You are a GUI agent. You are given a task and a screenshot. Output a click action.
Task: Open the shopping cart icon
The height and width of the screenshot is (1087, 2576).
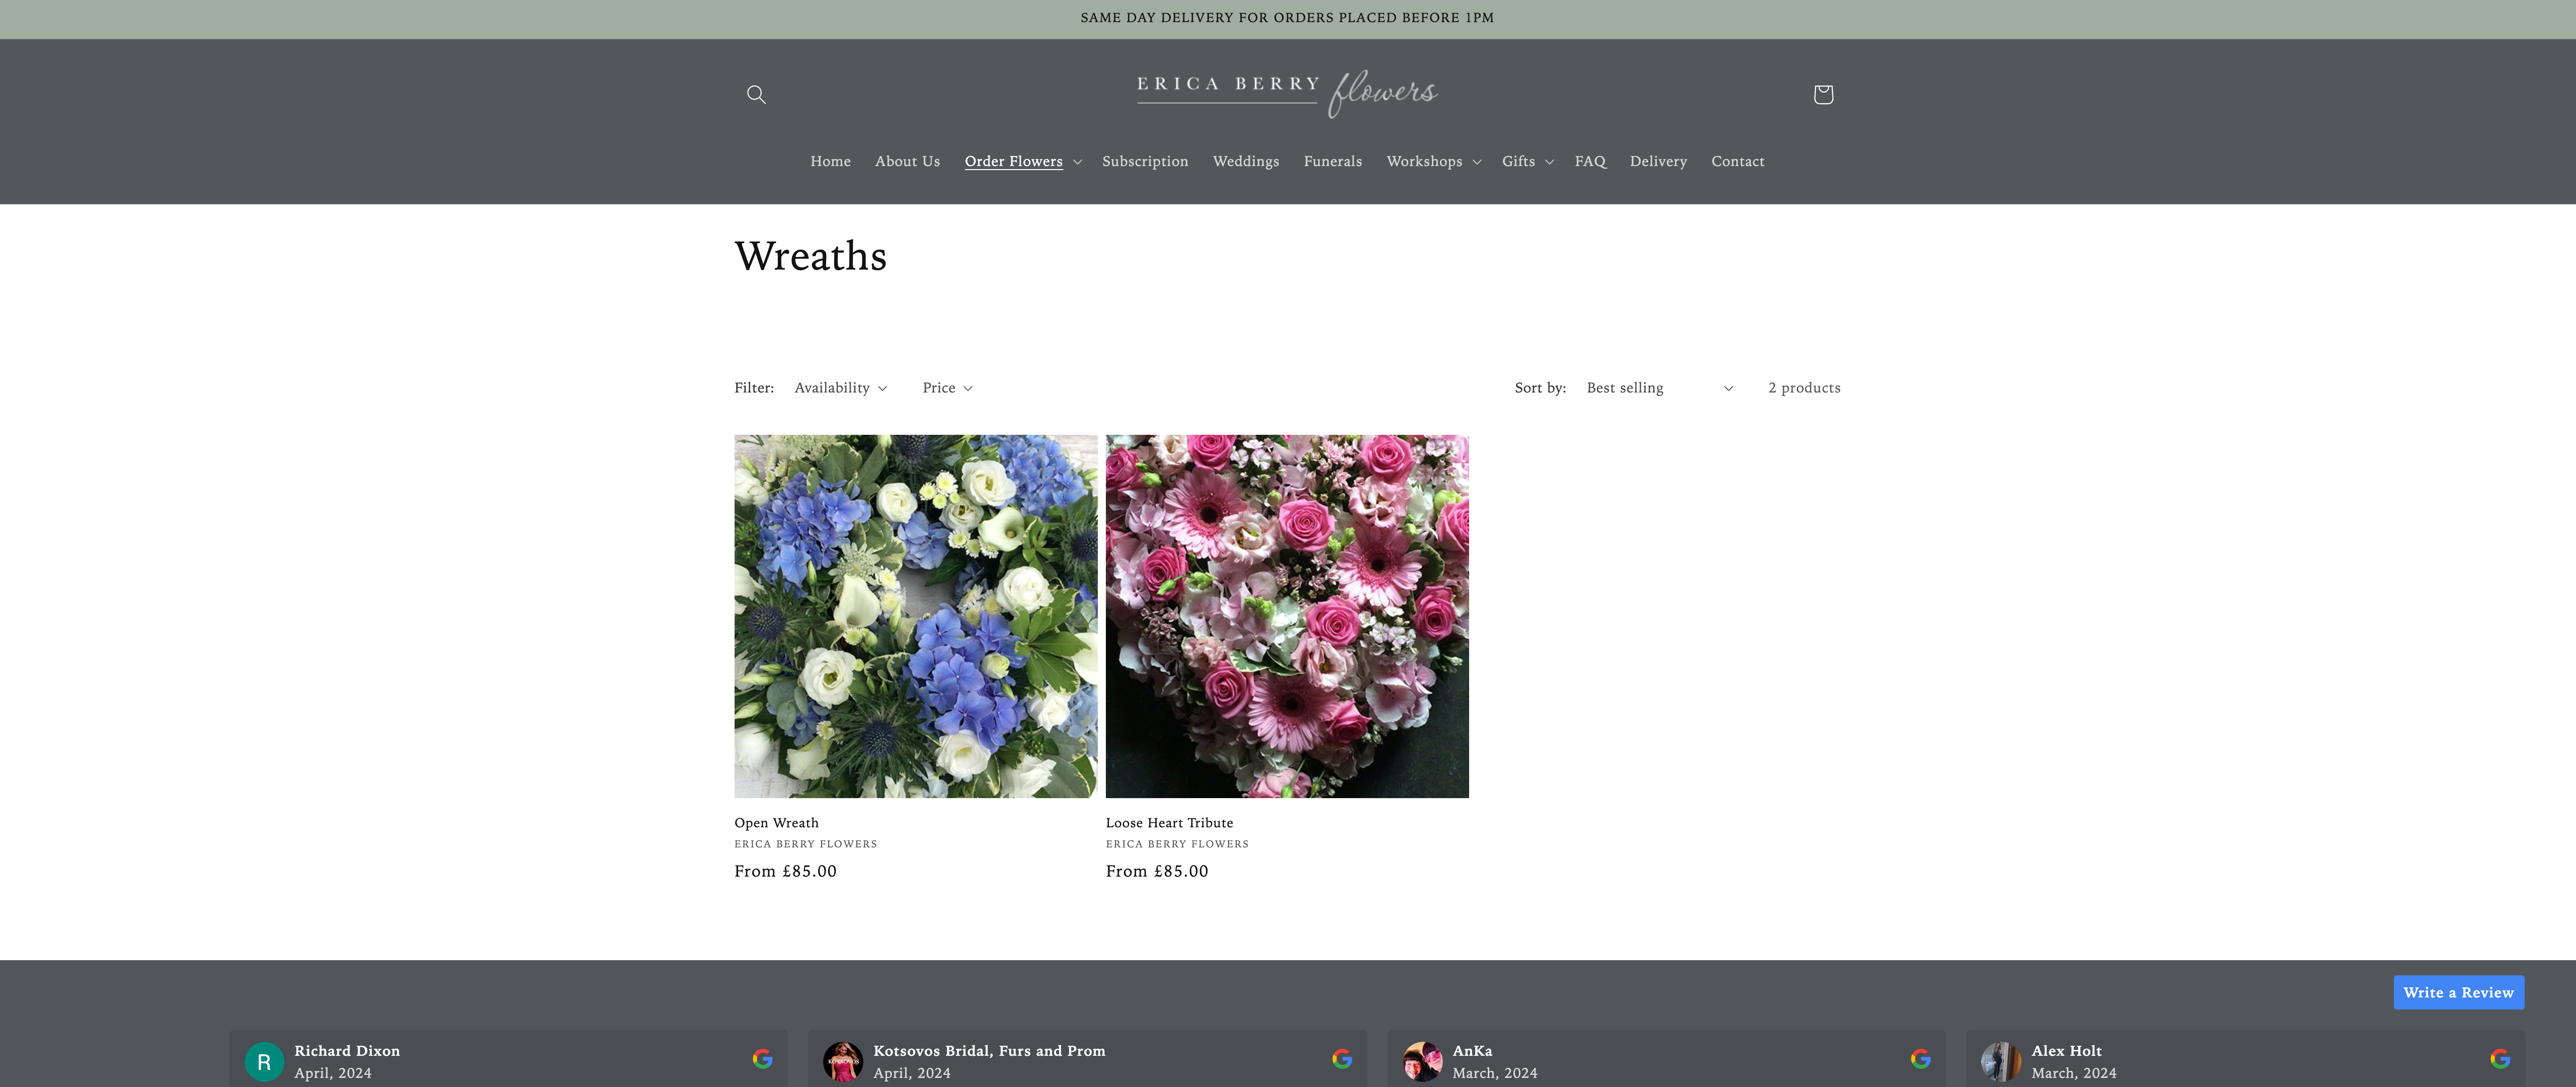pyautogui.click(x=1822, y=94)
